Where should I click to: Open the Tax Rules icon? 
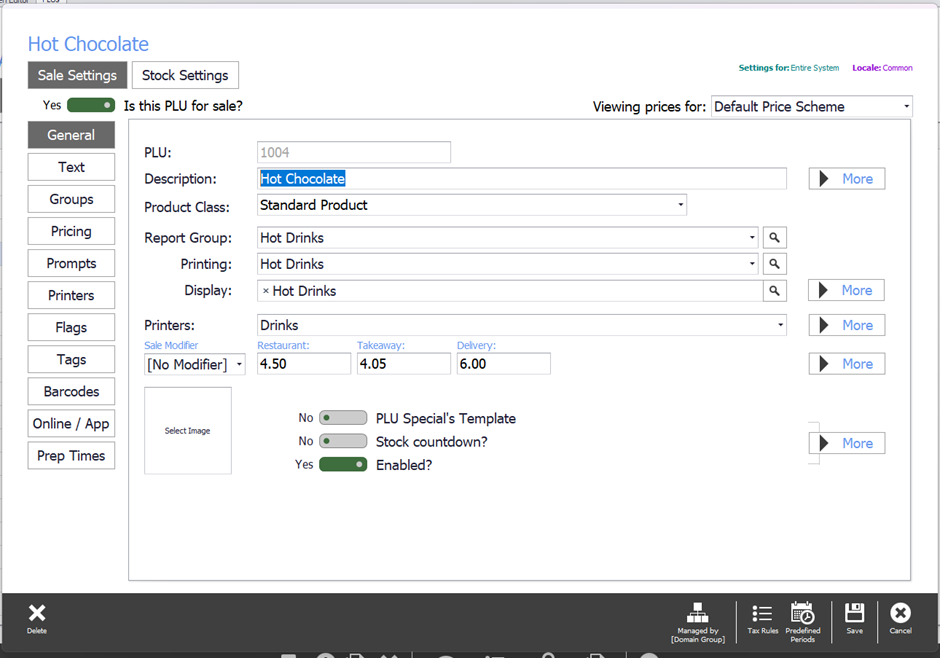tap(762, 614)
